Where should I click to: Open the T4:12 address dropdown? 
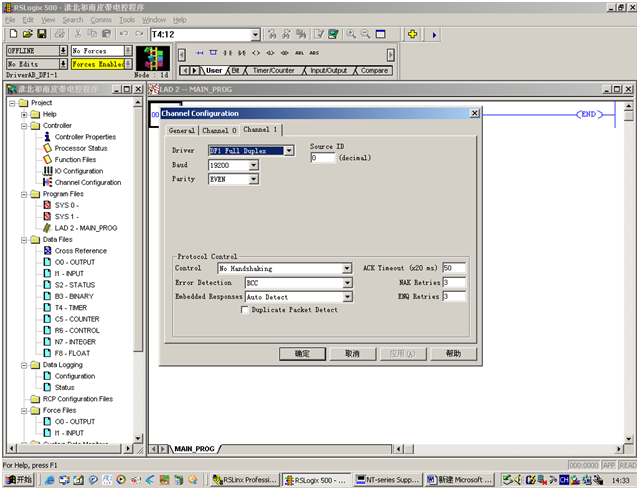pyautogui.click(x=255, y=35)
